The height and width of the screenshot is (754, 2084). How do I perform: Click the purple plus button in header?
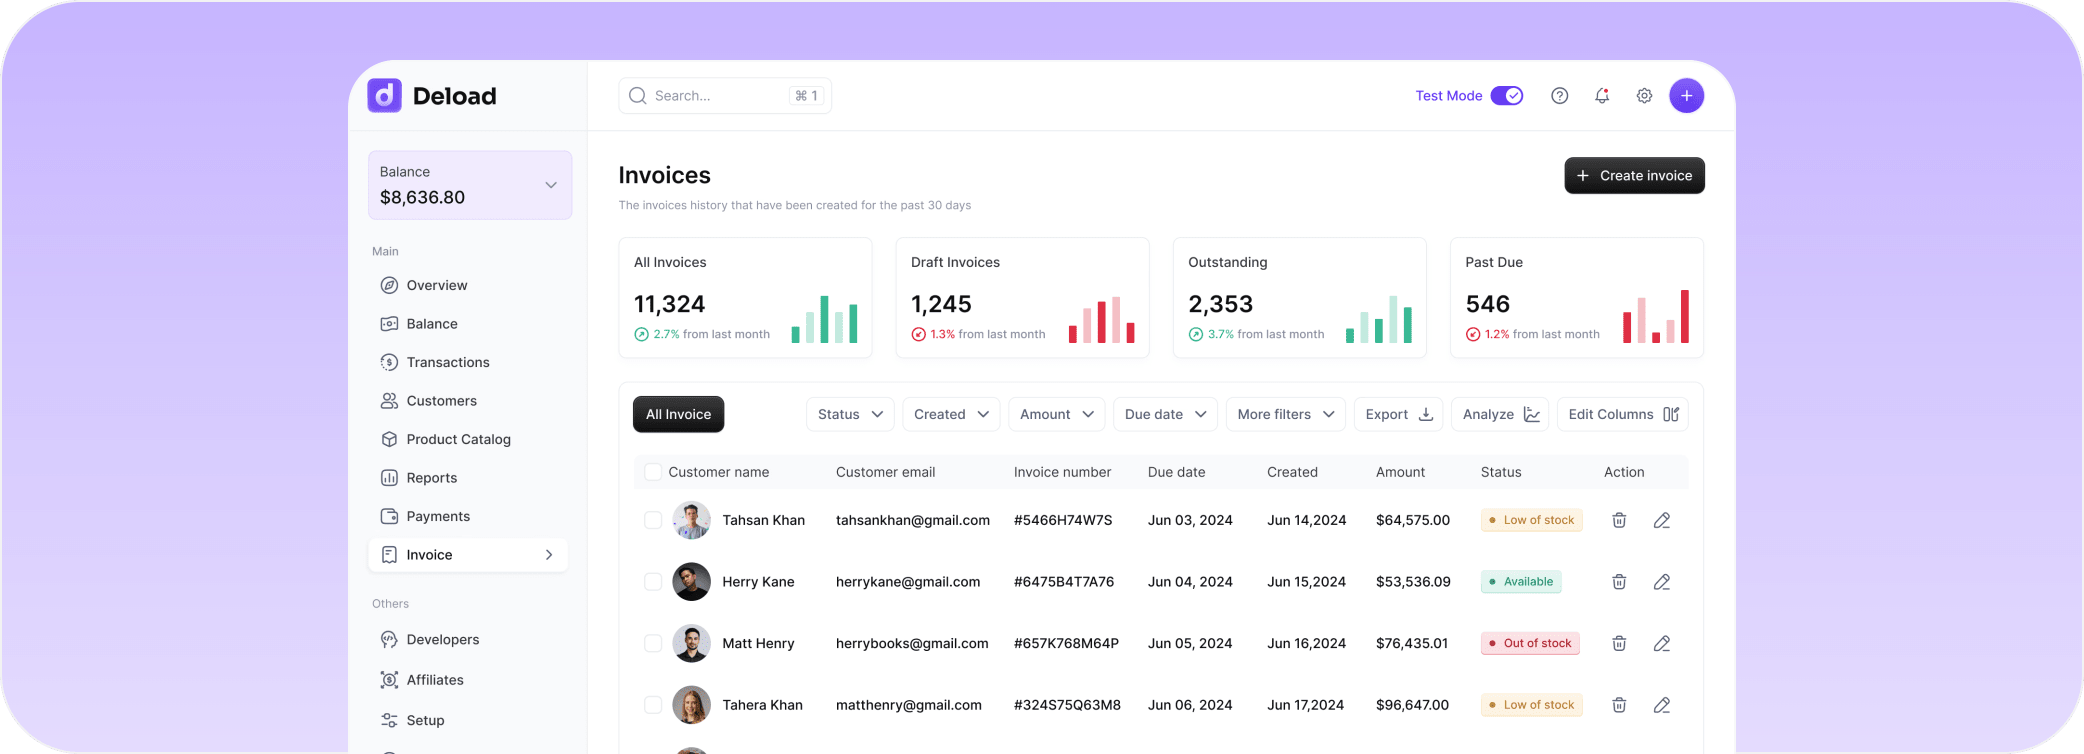(1686, 96)
